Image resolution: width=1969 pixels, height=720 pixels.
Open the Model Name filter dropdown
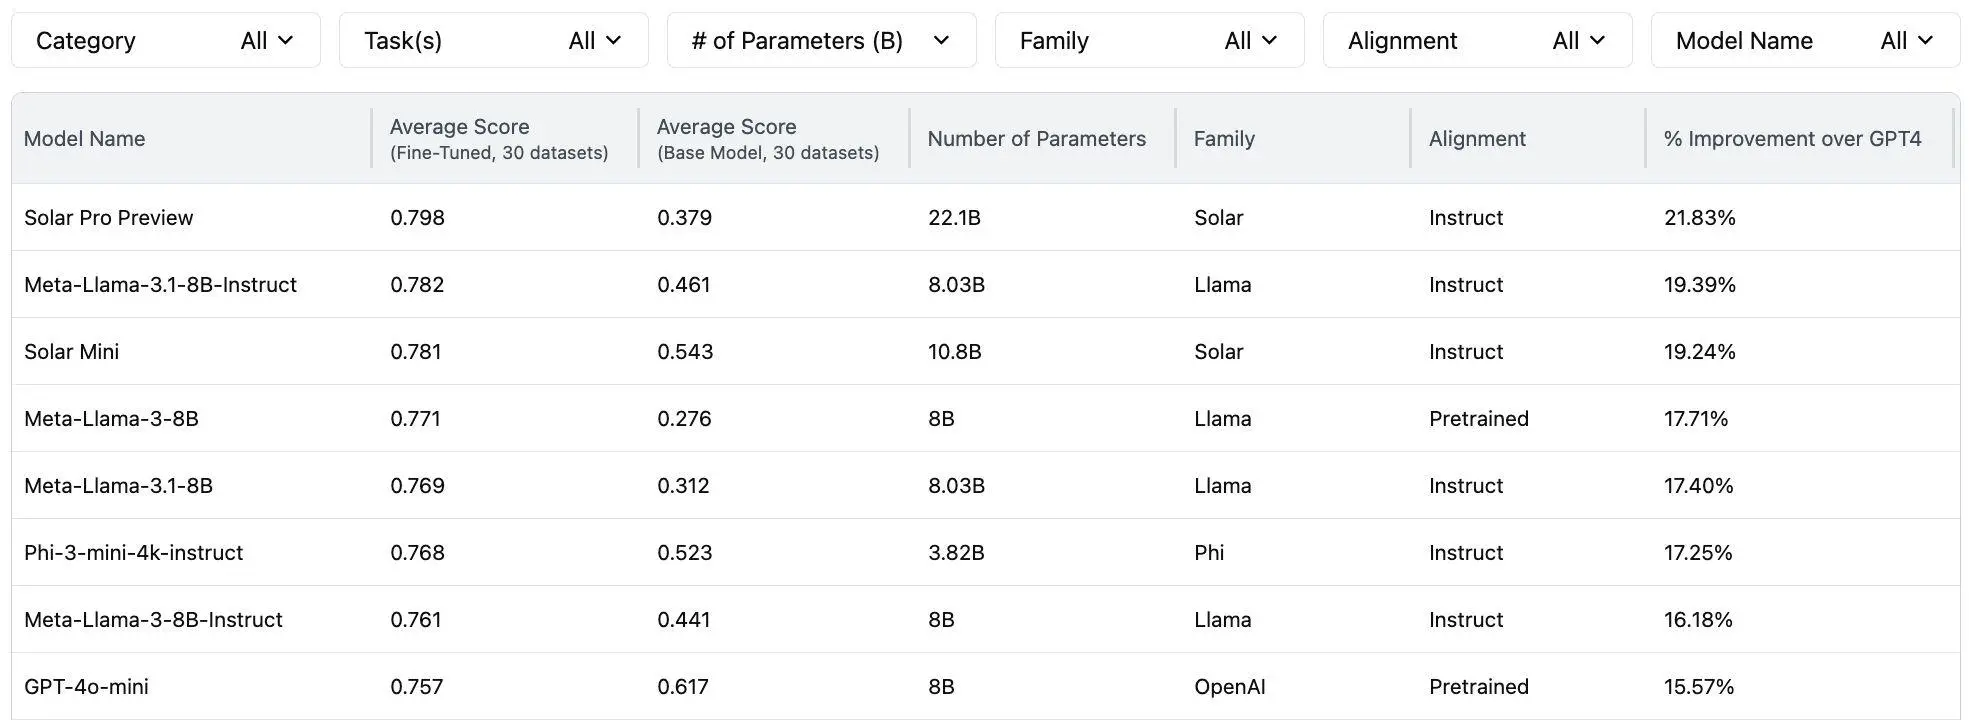pos(1806,40)
